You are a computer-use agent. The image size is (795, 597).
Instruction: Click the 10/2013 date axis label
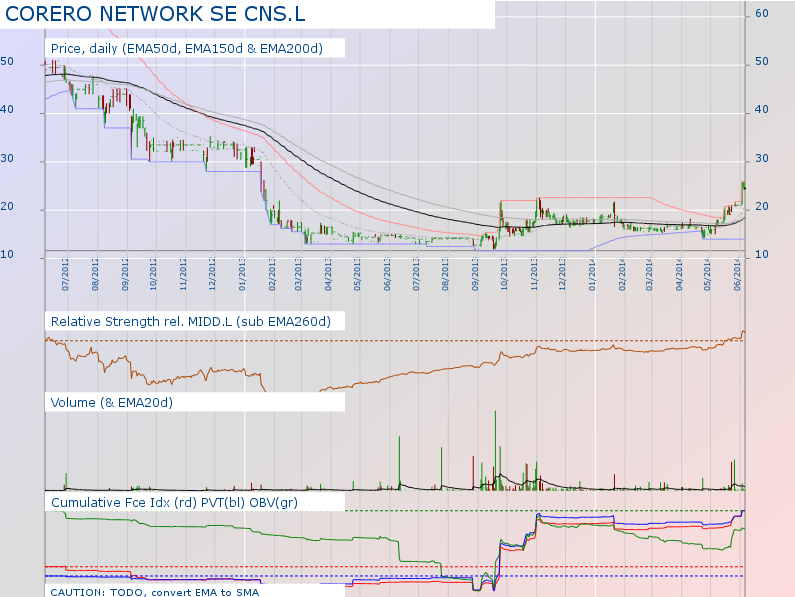[504, 274]
